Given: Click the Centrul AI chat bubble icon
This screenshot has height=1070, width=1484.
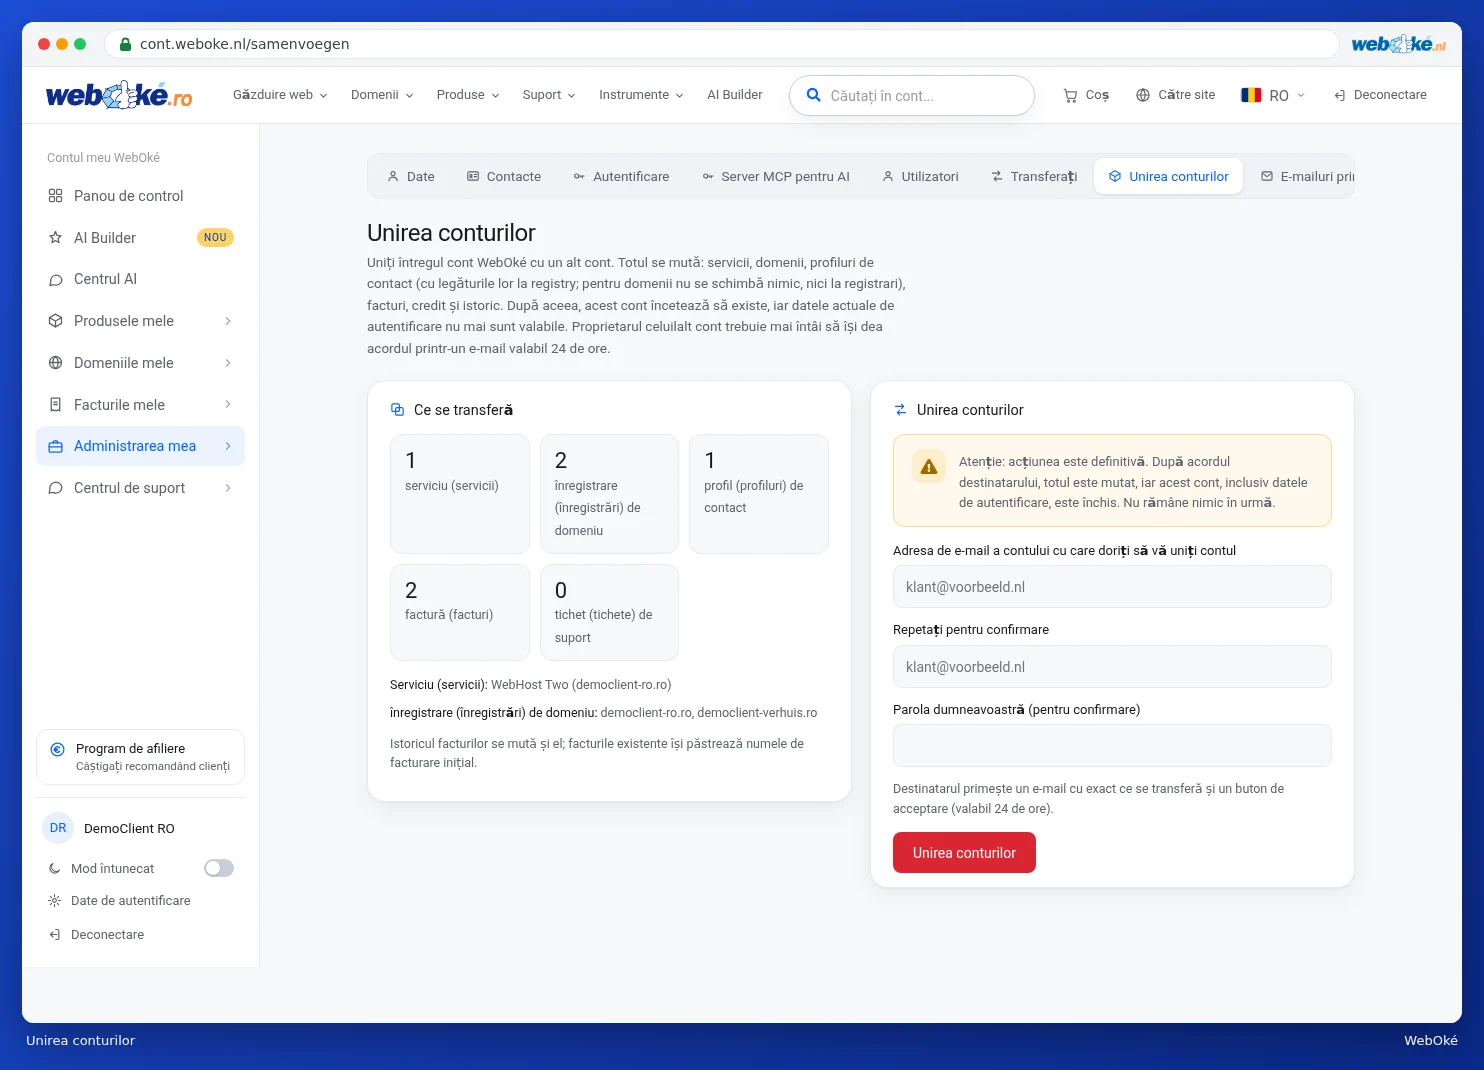Looking at the screenshot, I should coord(56,280).
